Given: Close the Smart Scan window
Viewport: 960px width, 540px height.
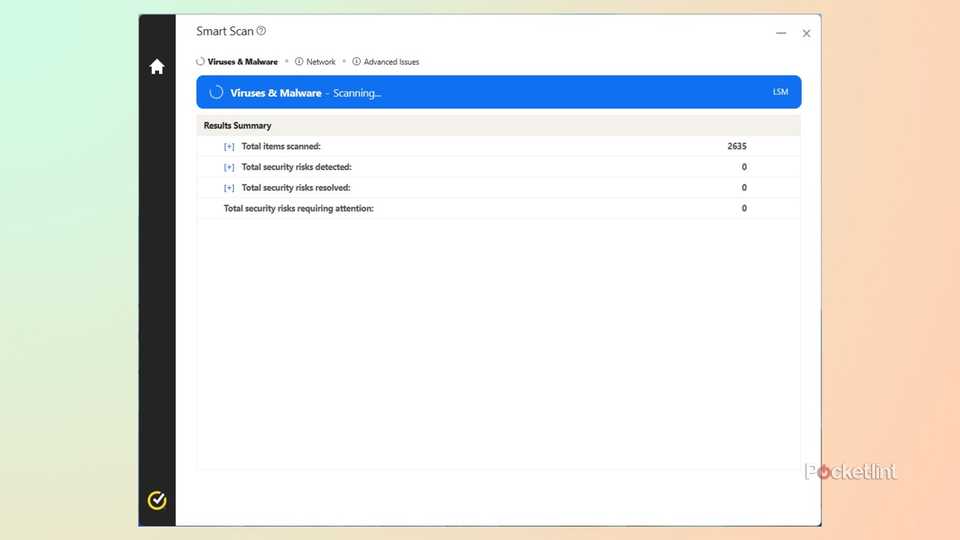Looking at the screenshot, I should click(x=806, y=33).
